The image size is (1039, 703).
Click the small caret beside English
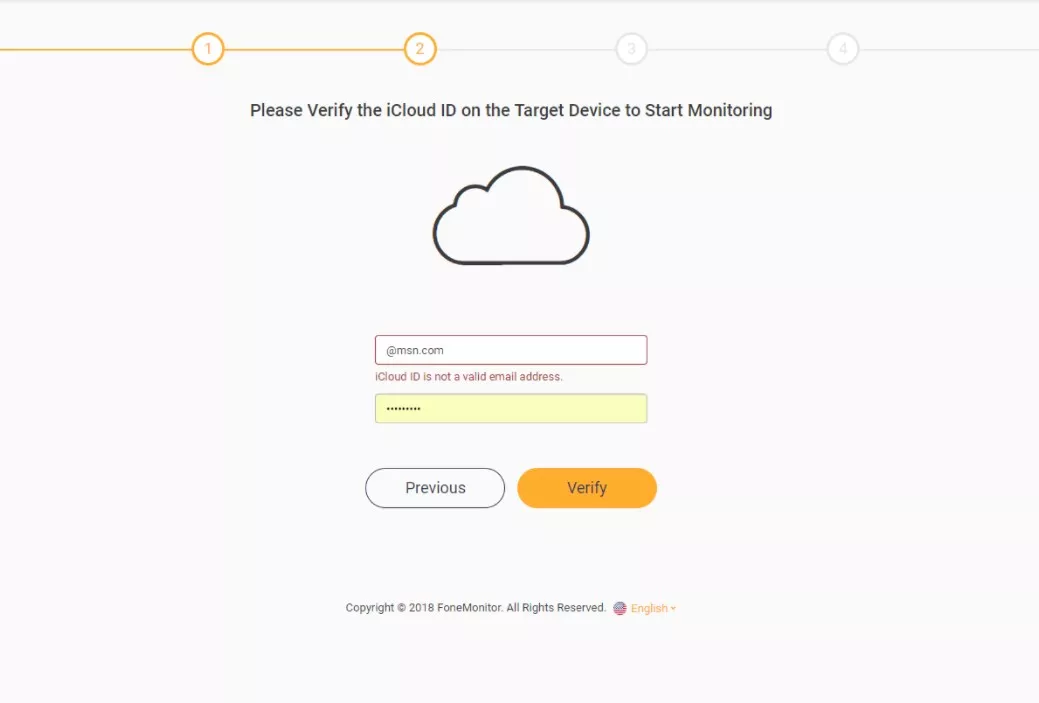pyautogui.click(x=673, y=609)
